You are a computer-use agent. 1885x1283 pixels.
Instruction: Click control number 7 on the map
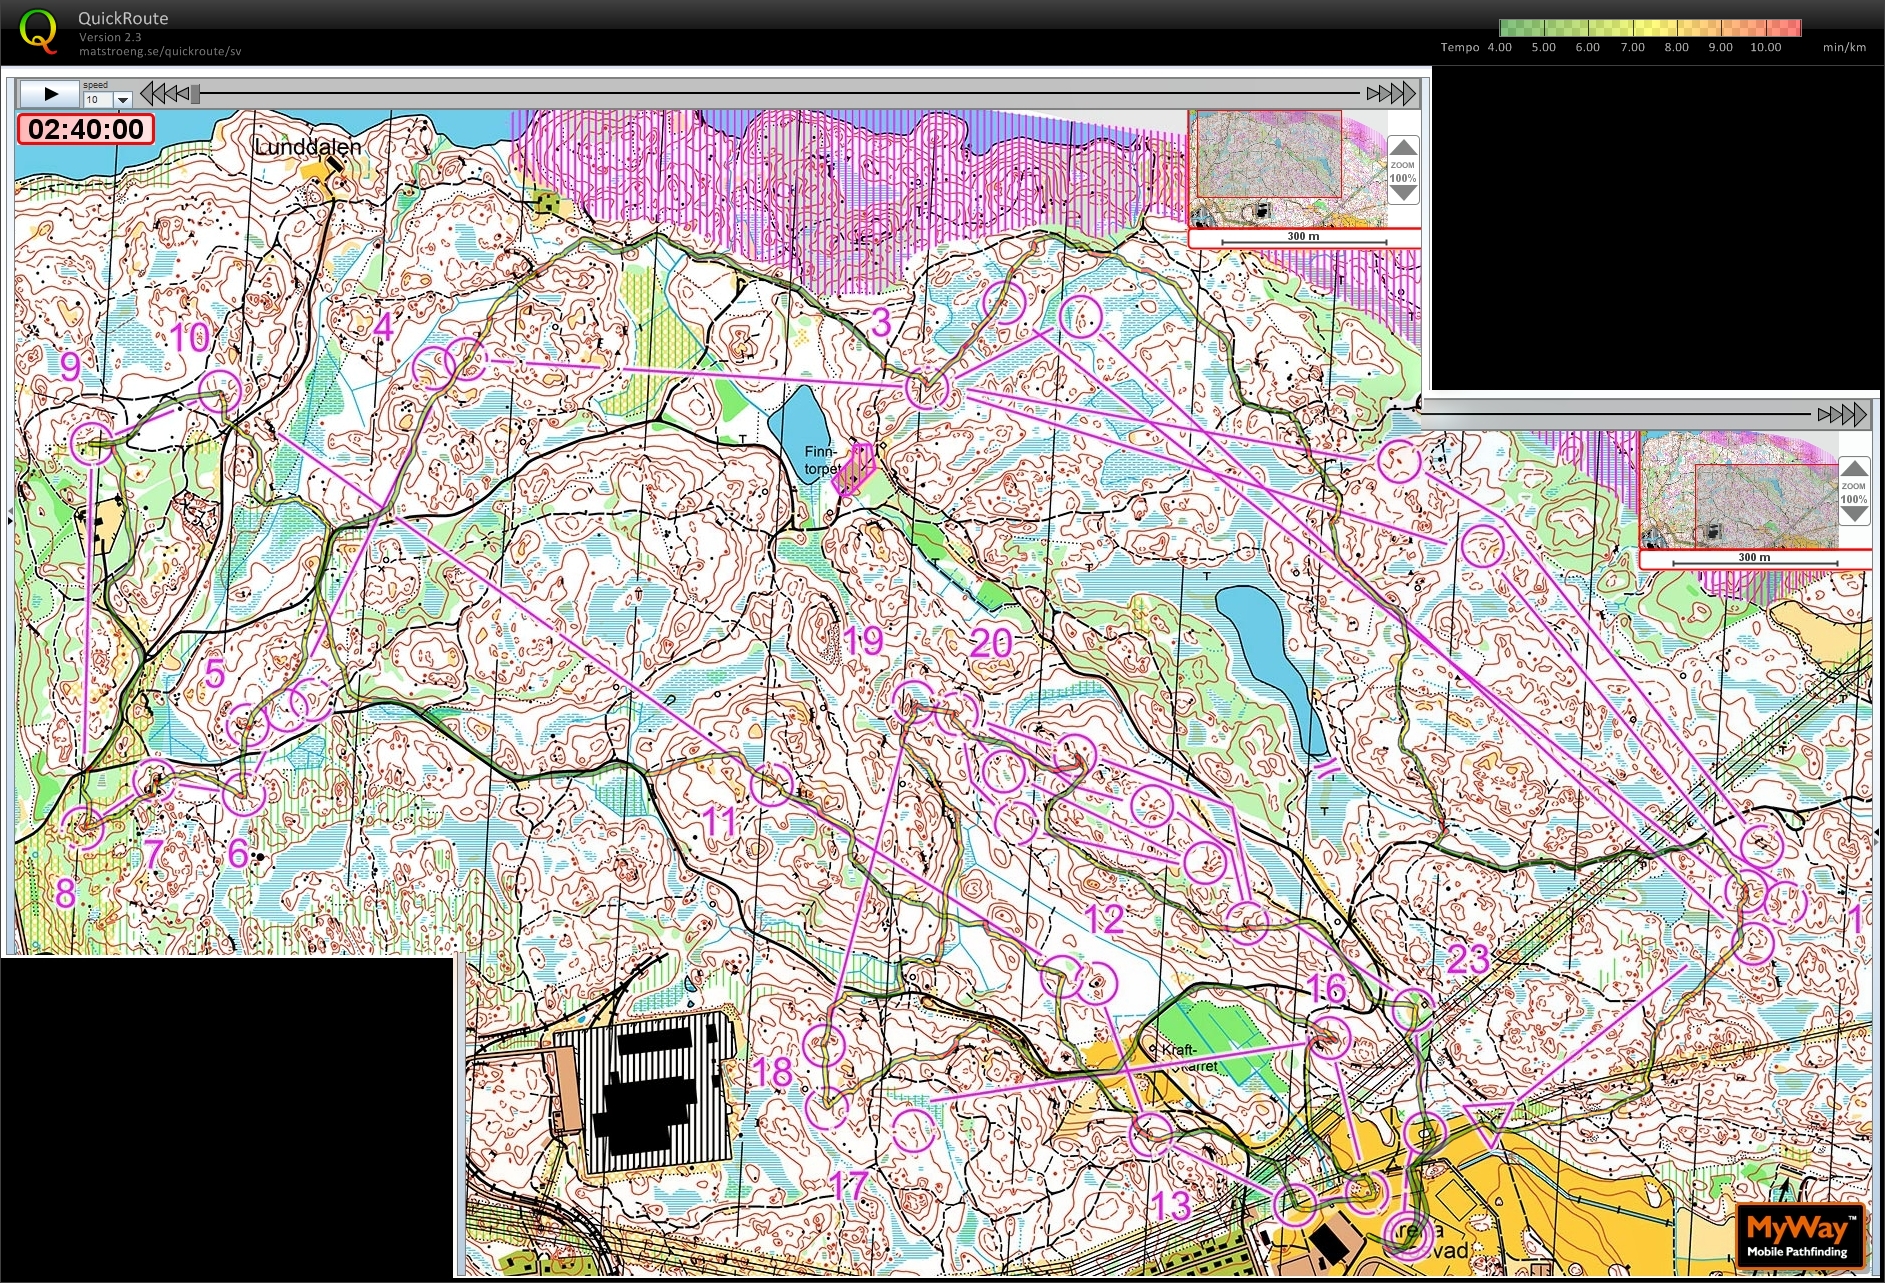click(x=153, y=853)
